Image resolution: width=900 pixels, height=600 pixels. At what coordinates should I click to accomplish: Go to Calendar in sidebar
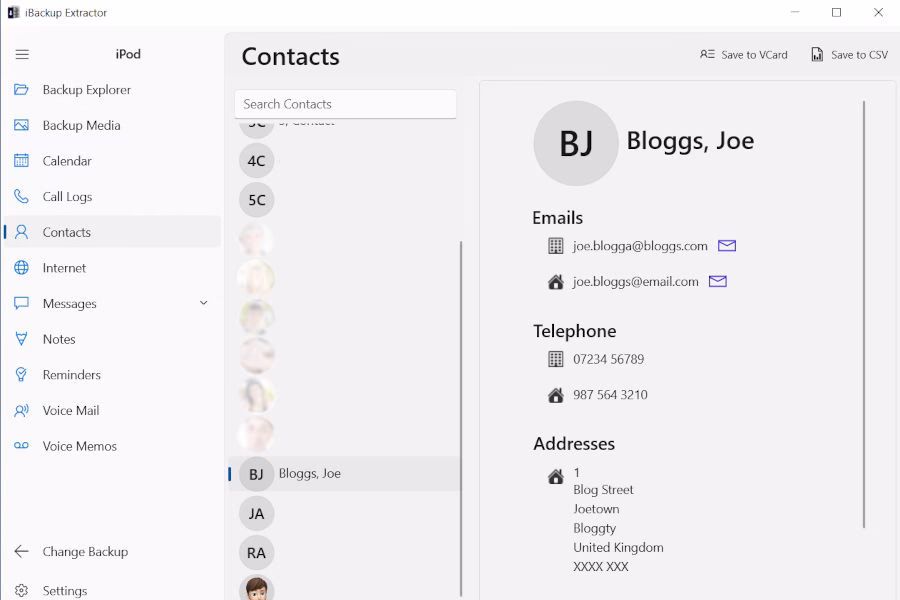[x=67, y=161]
